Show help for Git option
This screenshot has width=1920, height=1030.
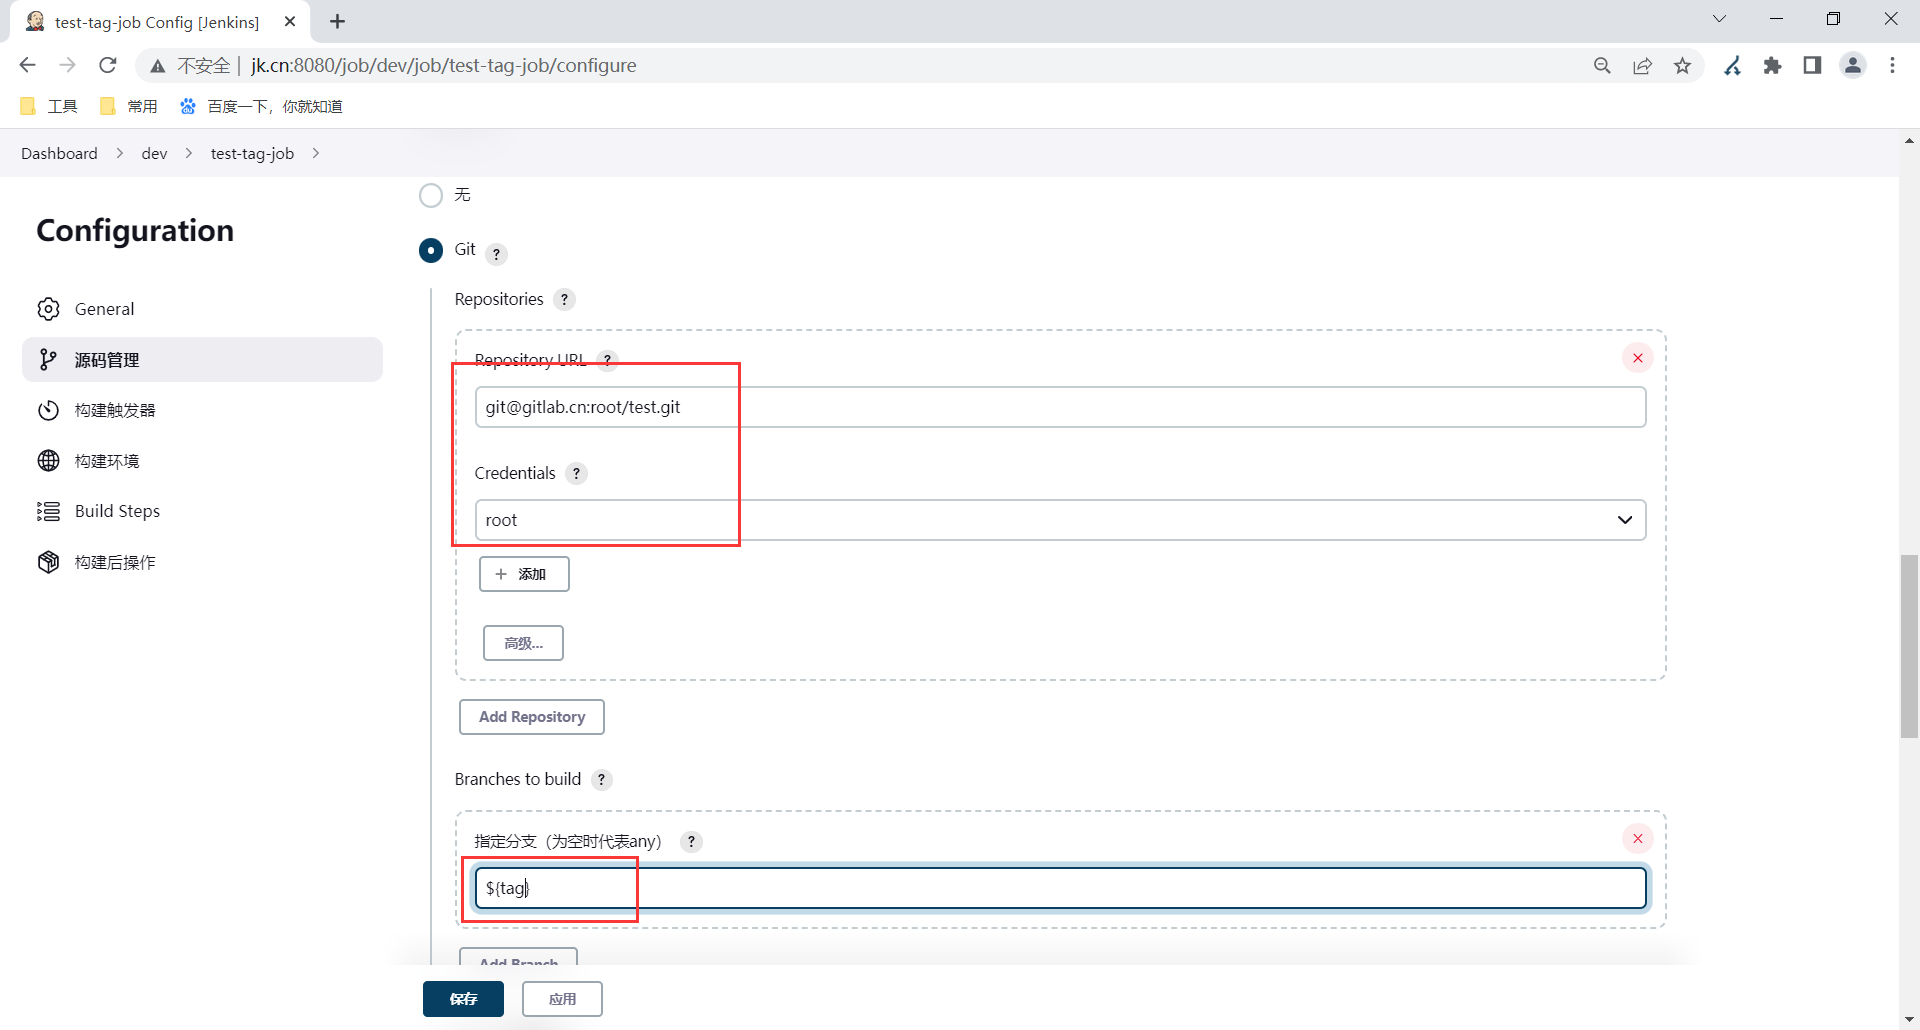pyautogui.click(x=496, y=254)
